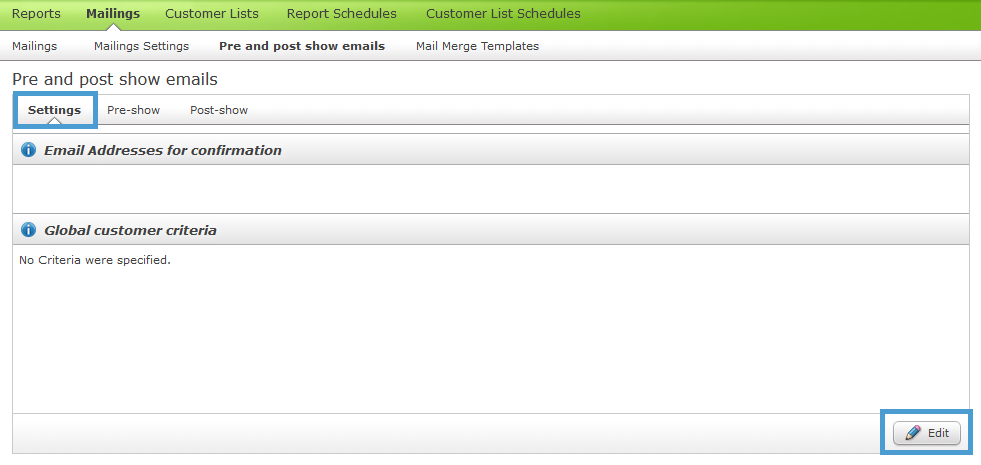Select bold Mailings item in green bar
981x465 pixels.
[113, 14]
